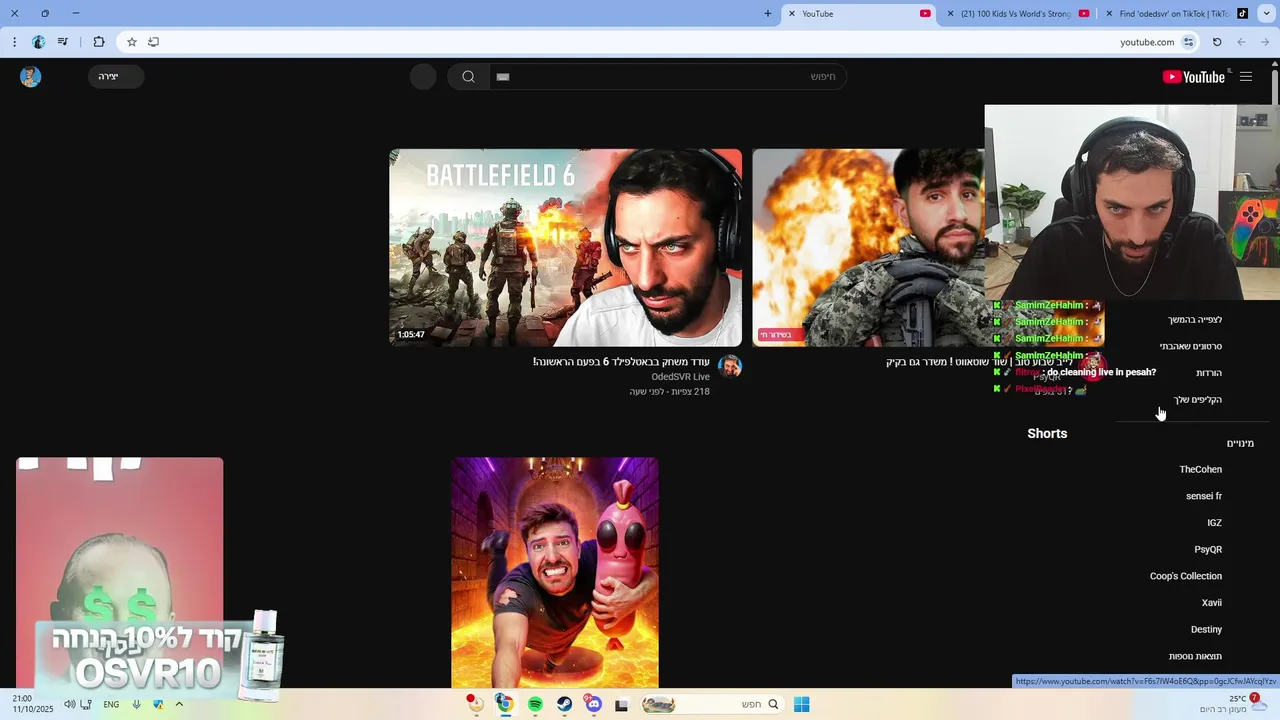
Task: Open the pink dollar-sign Short thumbnail
Action: pos(119,572)
